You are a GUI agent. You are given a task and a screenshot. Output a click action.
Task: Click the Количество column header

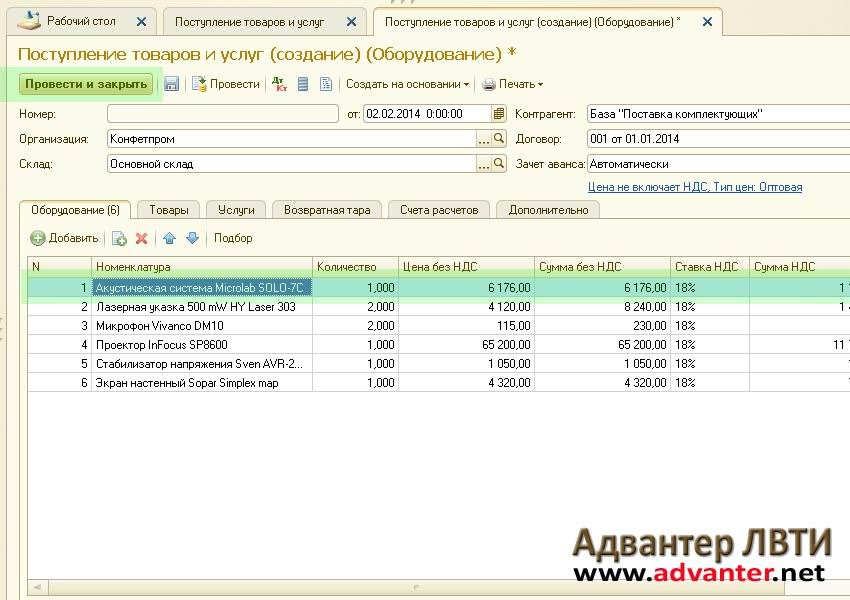coord(355,267)
